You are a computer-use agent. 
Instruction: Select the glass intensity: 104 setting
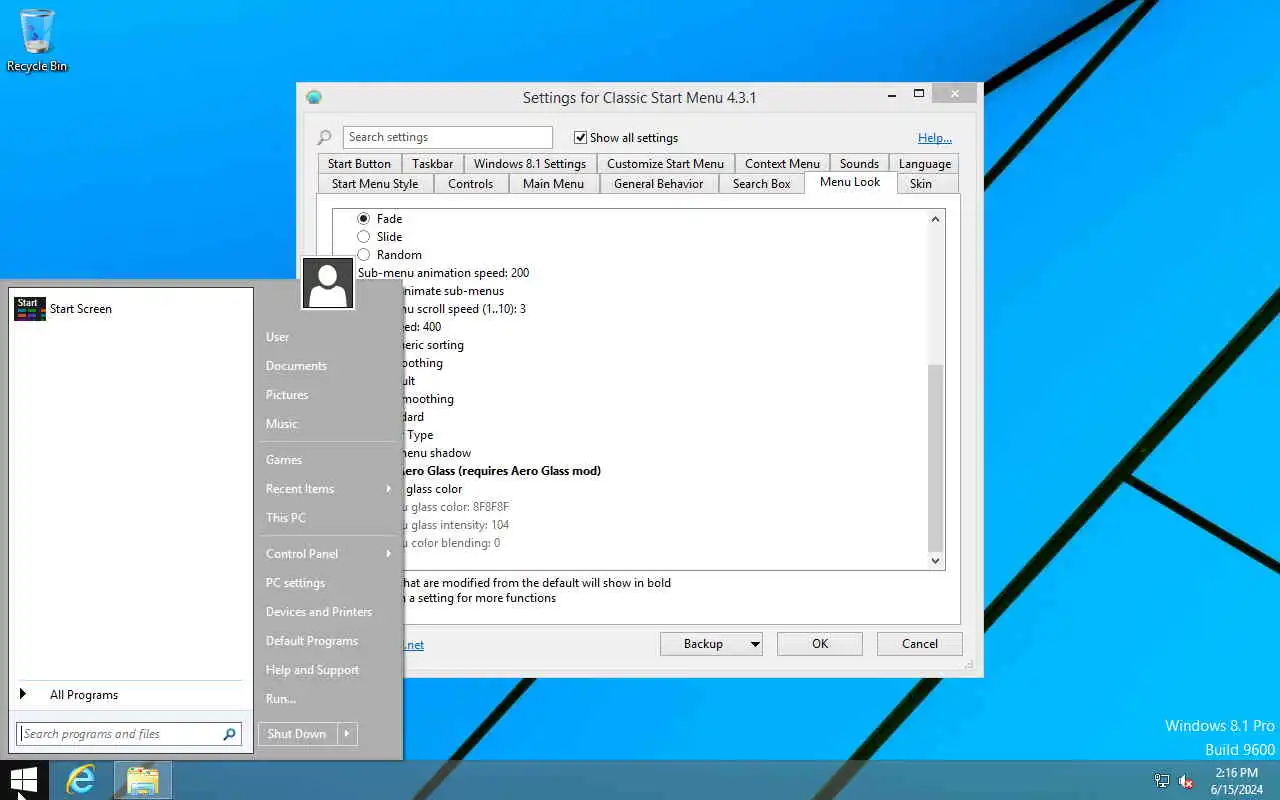(457, 525)
